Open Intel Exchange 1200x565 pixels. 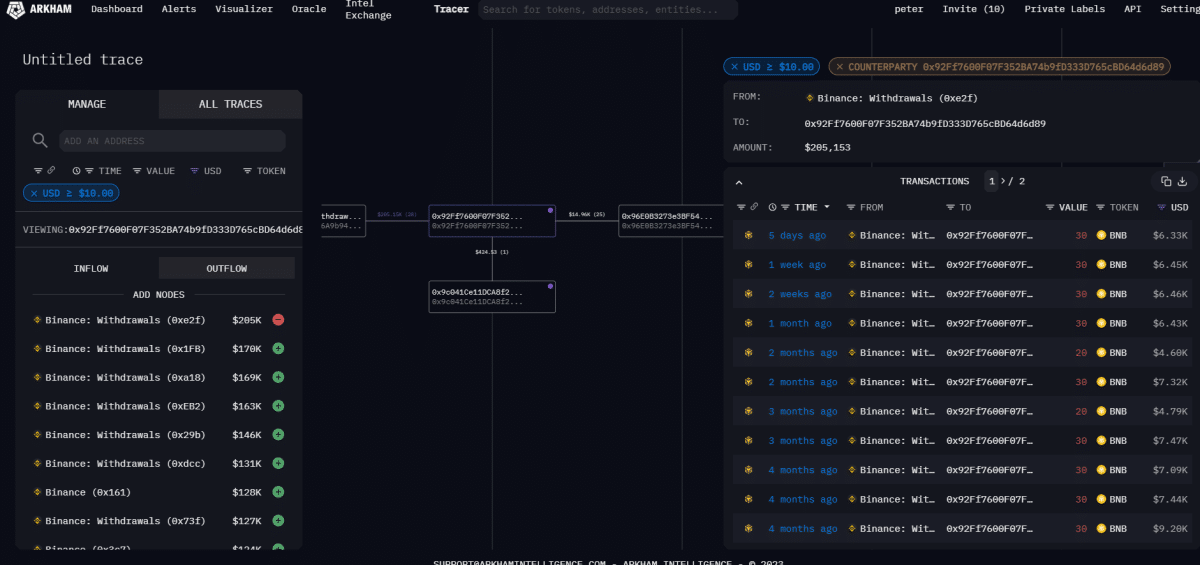[x=368, y=9]
